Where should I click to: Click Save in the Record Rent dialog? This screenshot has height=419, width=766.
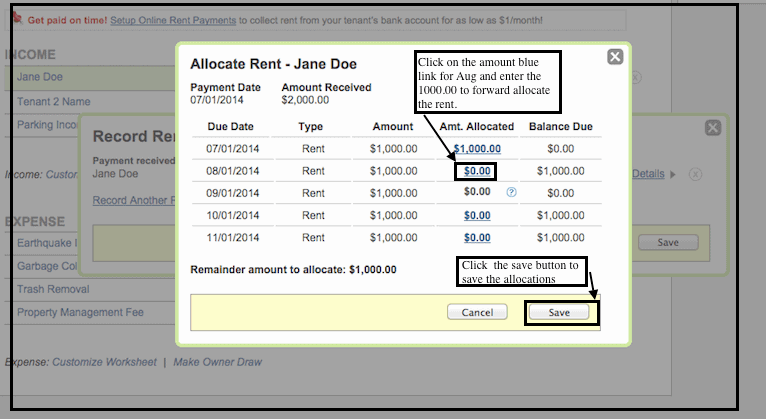(x=667, y=242)
